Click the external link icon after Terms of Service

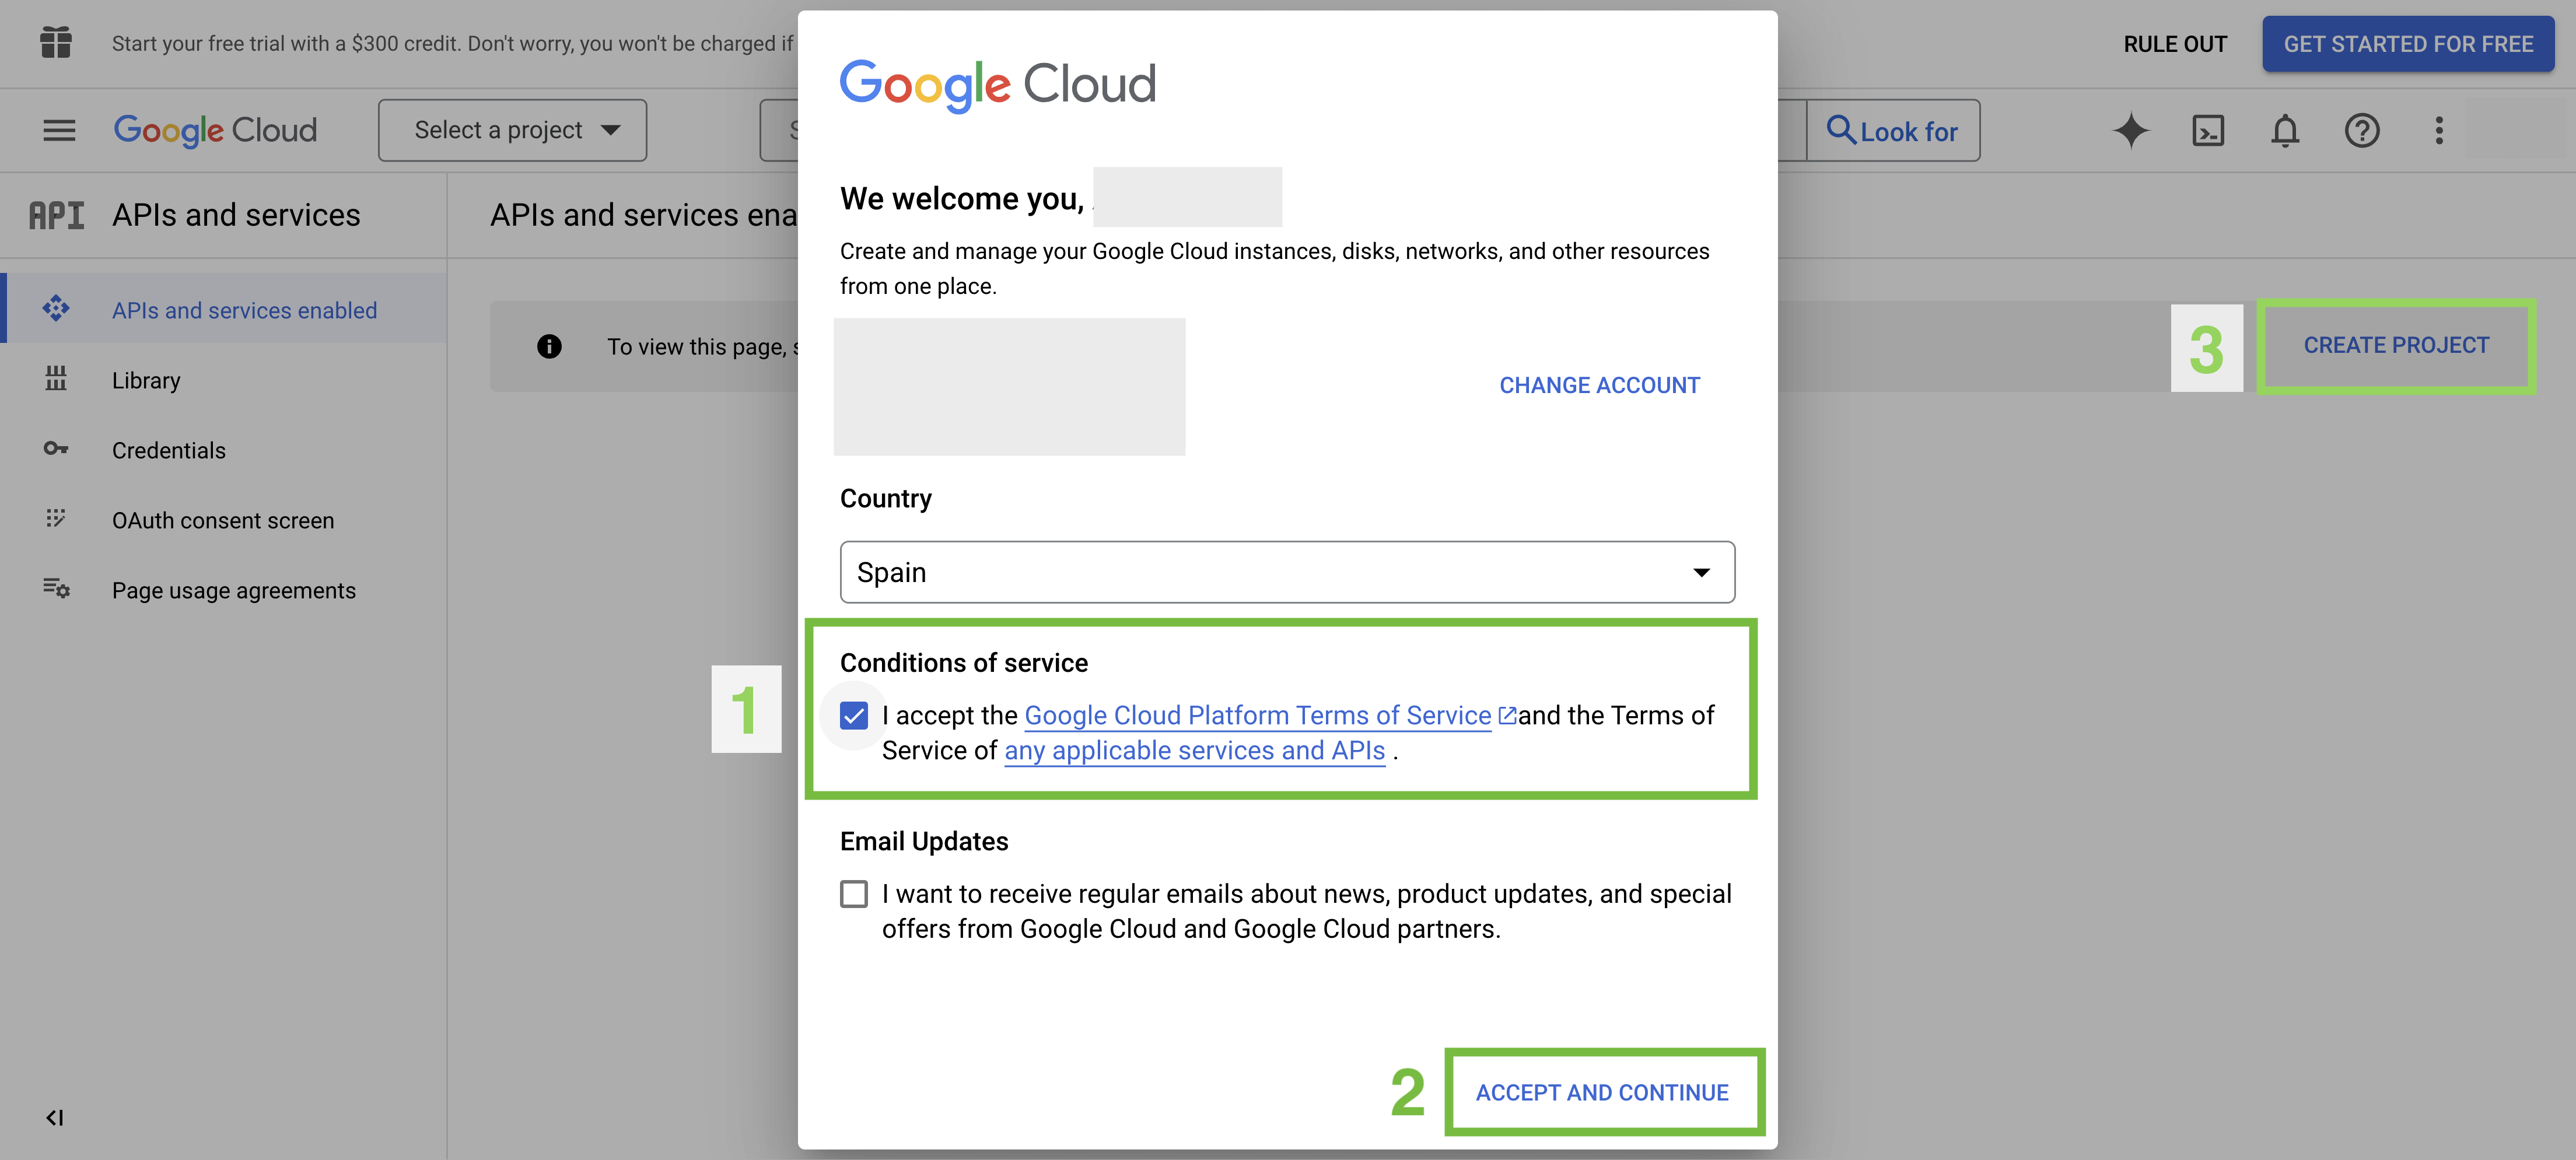1507,715
